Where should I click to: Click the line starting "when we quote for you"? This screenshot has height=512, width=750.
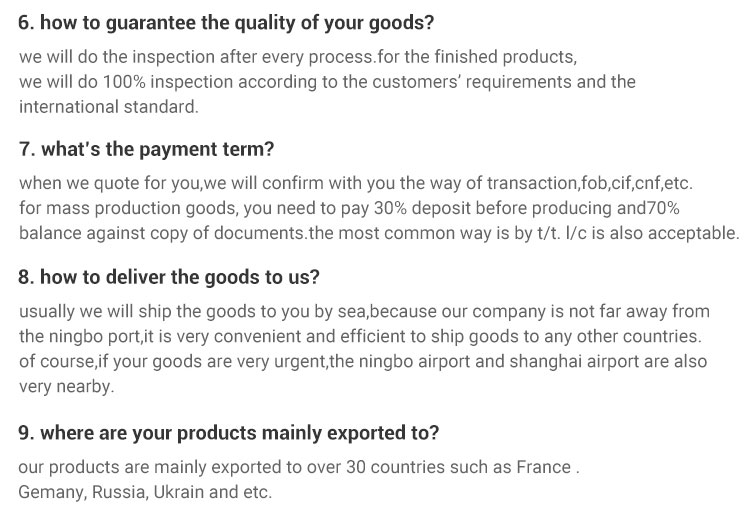(355, 185)
